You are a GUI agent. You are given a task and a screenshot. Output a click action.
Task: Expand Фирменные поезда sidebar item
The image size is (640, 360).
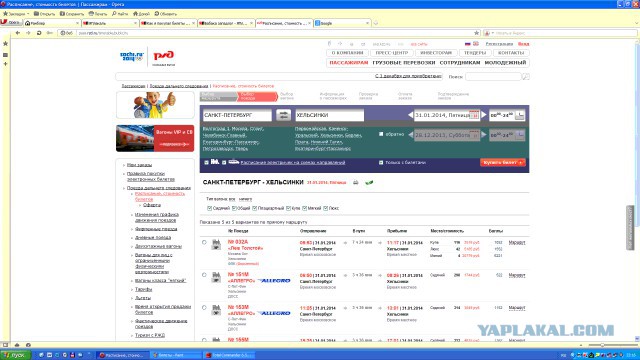pyautogui.click(x=156, y=229)
